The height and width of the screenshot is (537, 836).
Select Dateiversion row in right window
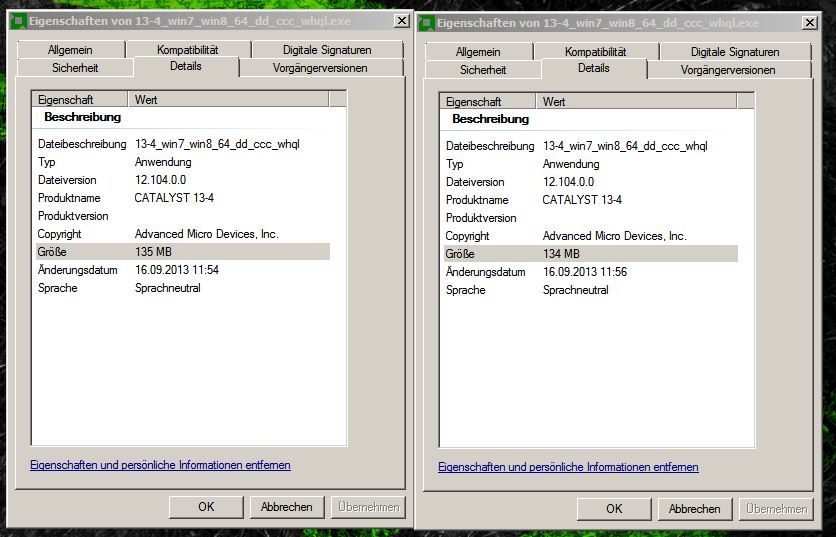[x=591, y=182]
